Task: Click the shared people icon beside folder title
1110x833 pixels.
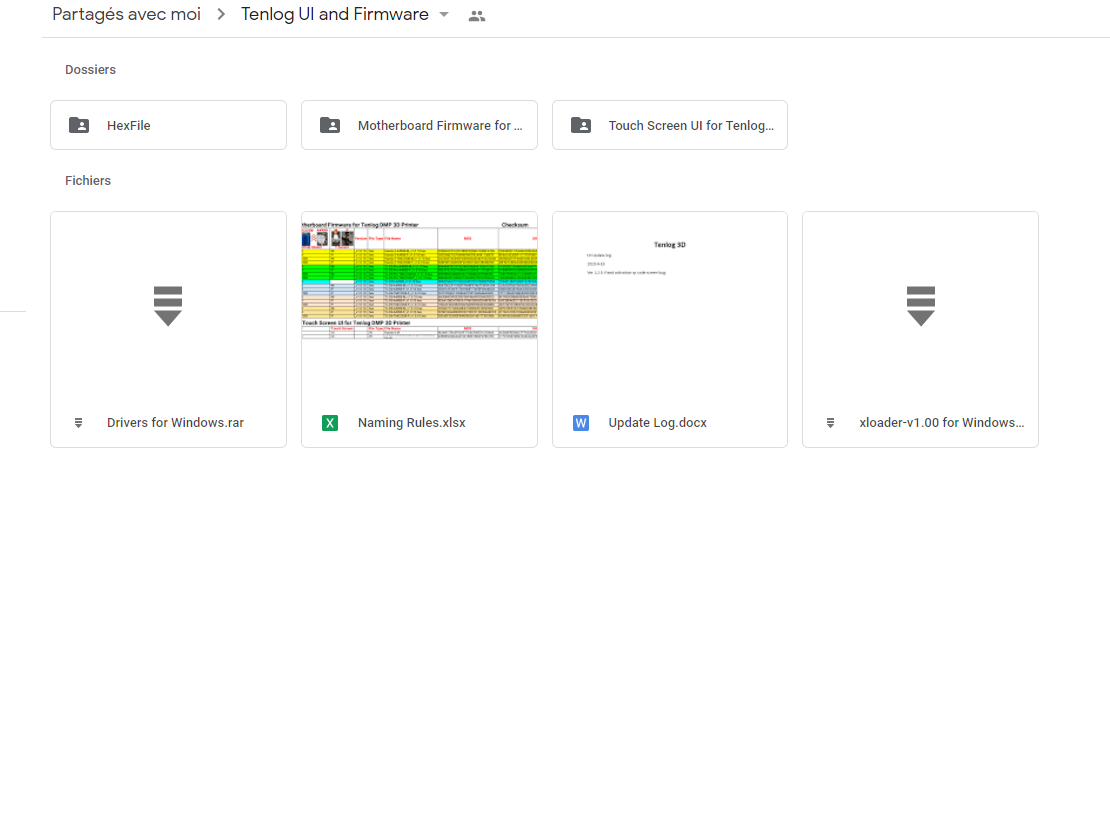Action: tap(477, 16)
